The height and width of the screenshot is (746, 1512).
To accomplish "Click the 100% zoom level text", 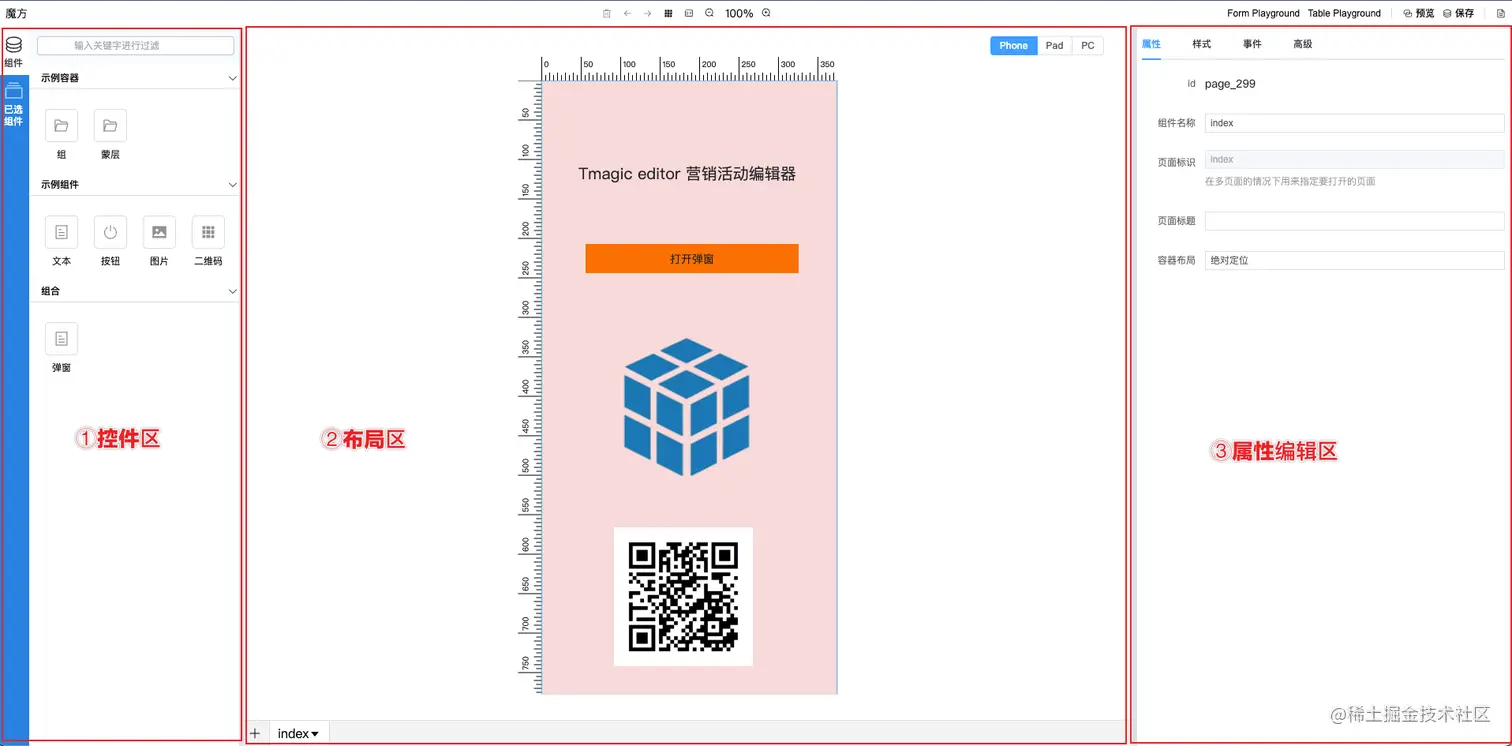I will [739, 13].
